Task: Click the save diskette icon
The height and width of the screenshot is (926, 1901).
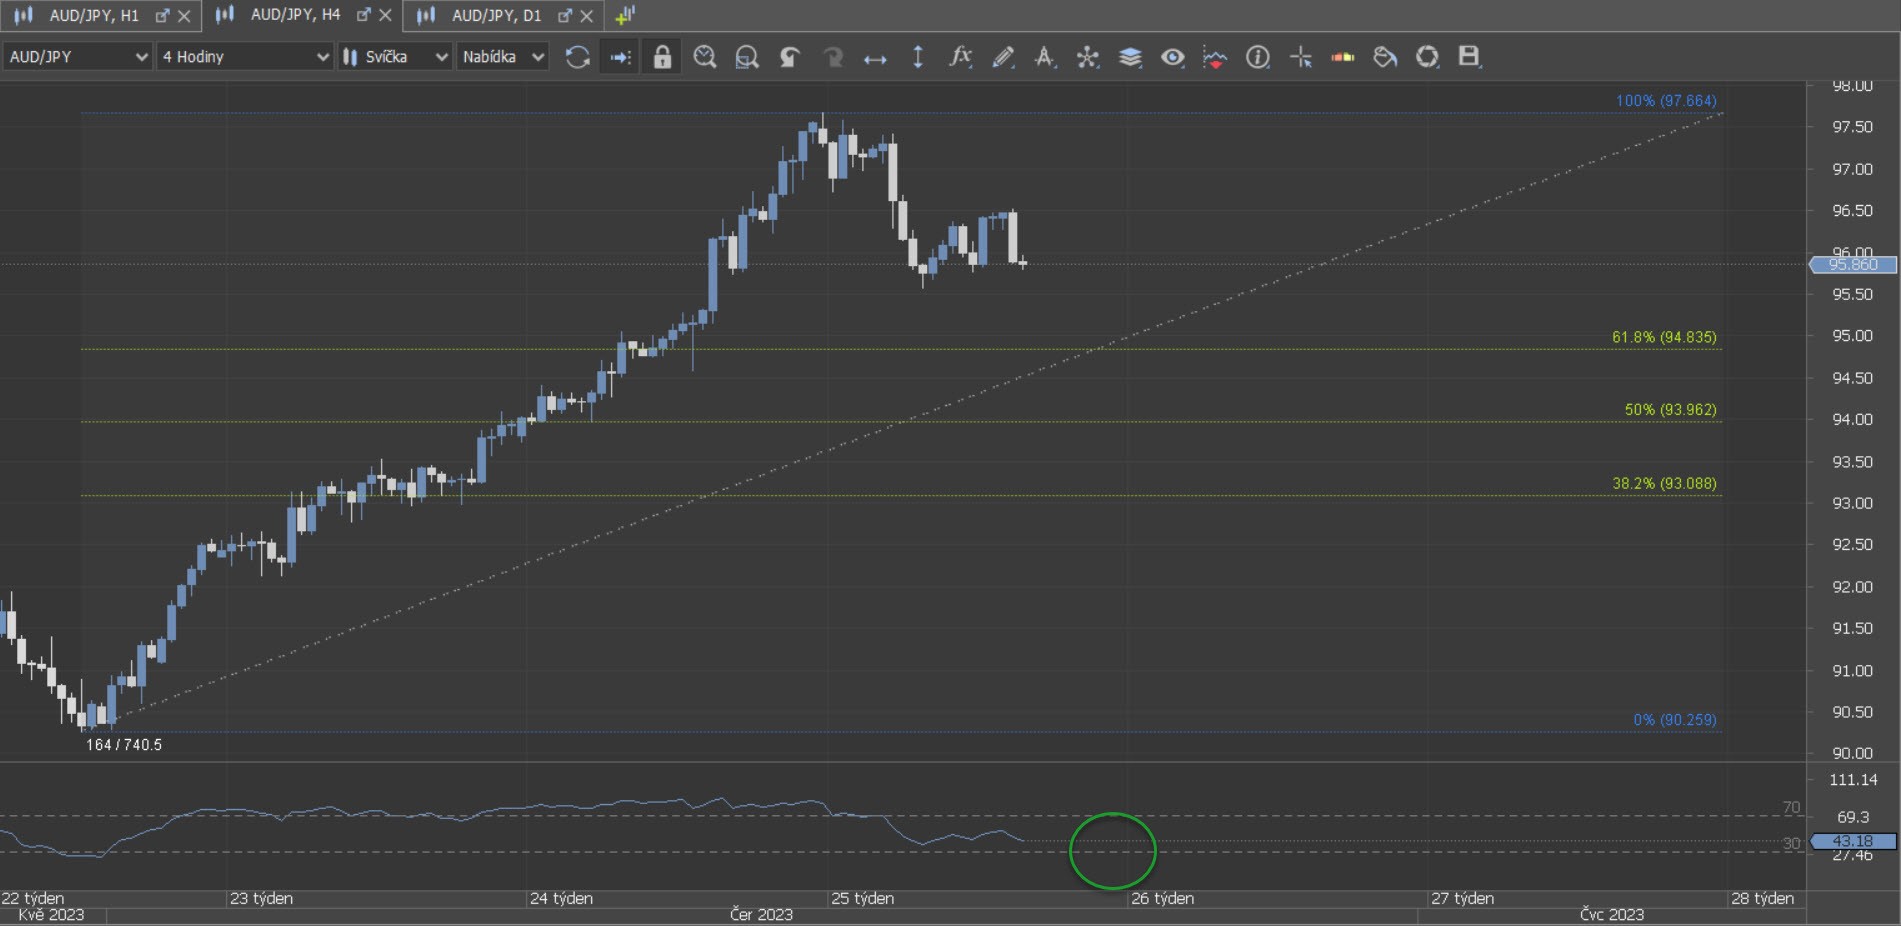Action: click(x=1468, y=57)
